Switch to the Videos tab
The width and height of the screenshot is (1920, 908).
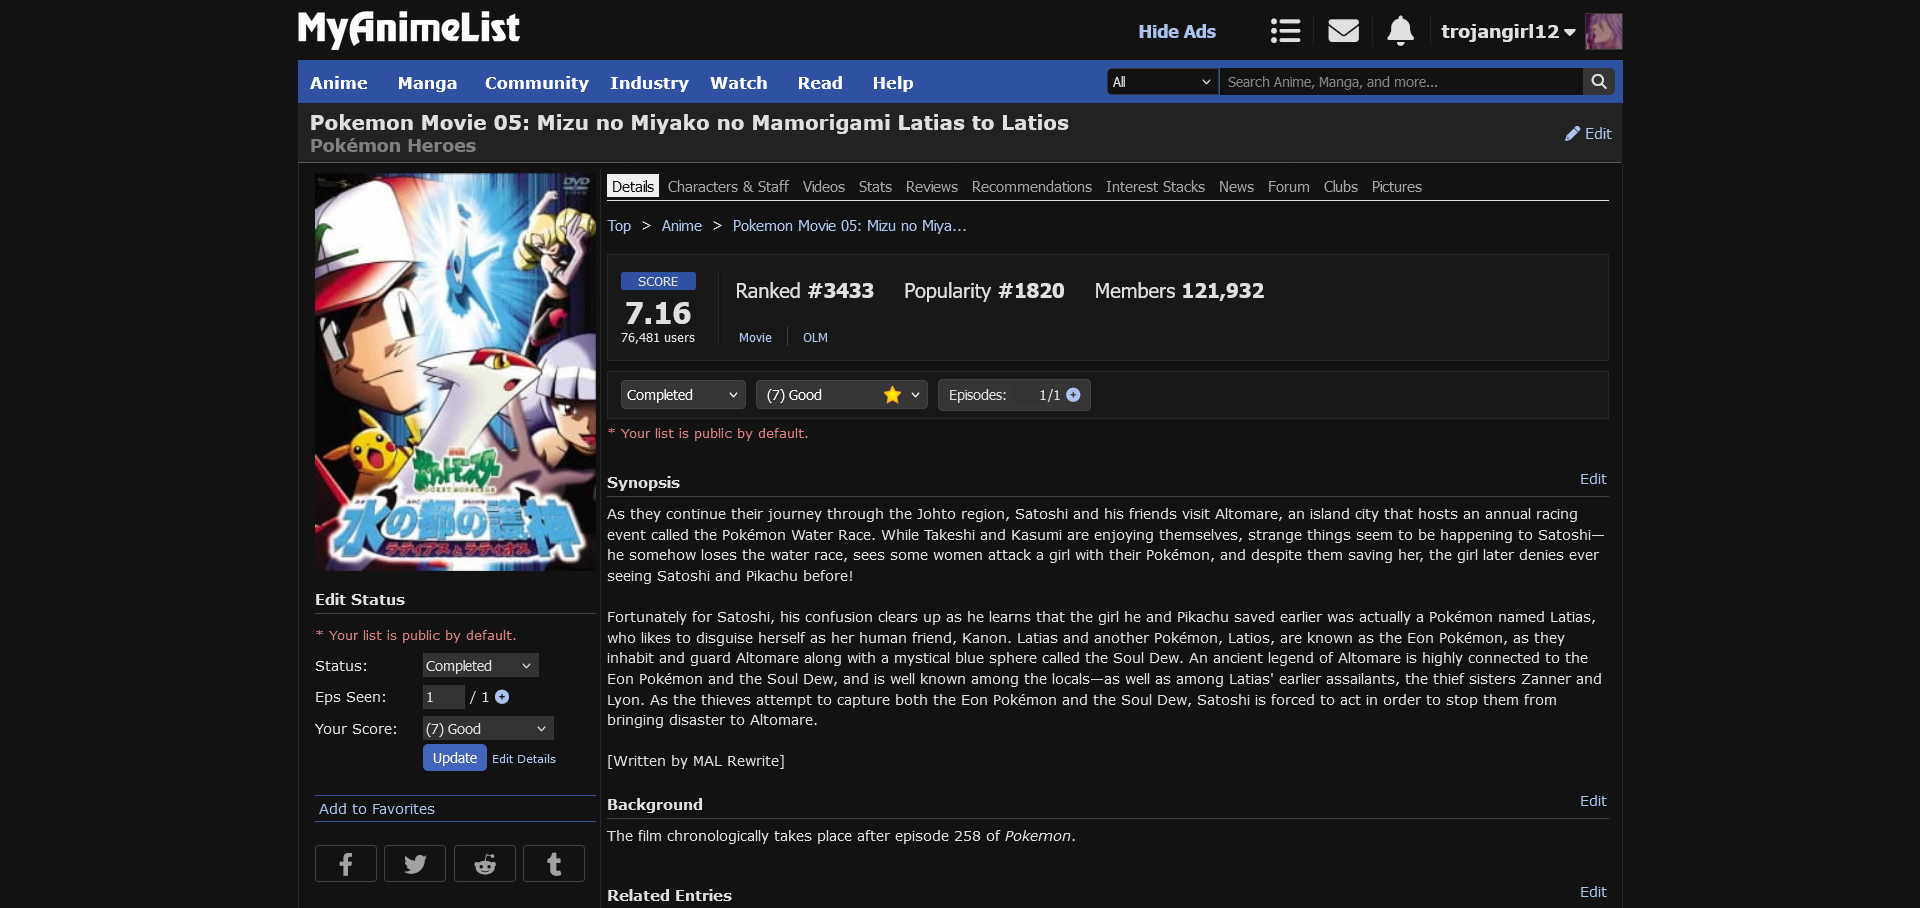[824, 187]
